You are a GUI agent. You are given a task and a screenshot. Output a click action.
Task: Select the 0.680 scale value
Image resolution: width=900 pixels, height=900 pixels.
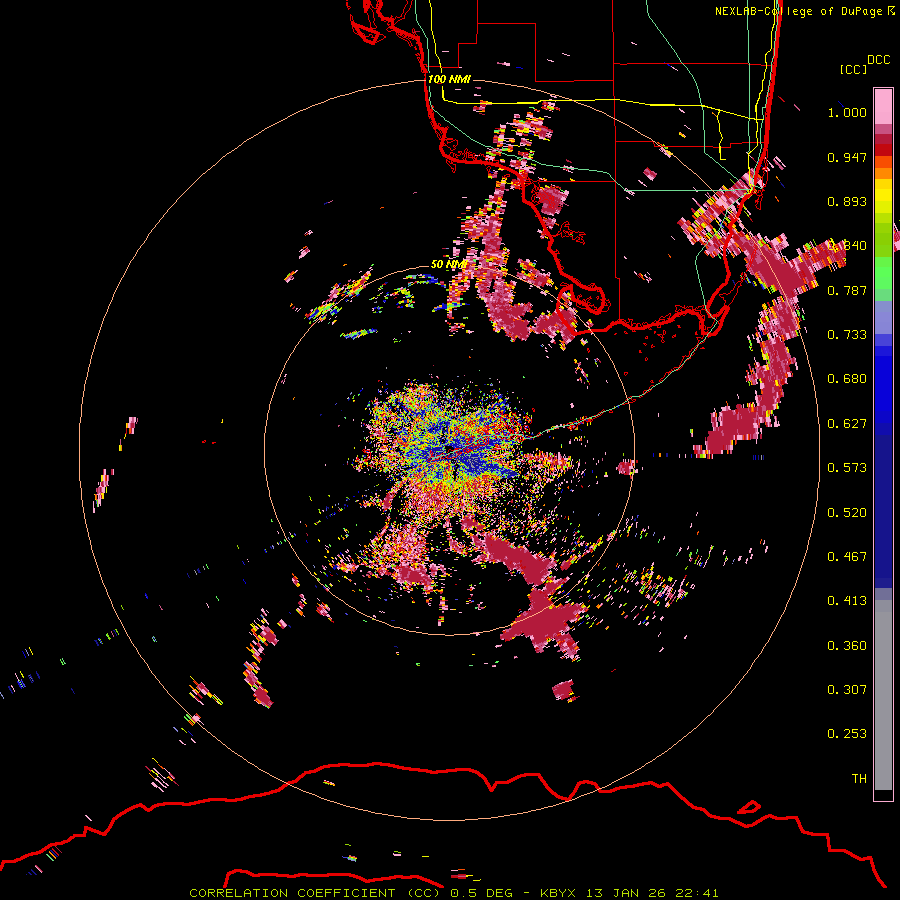847,379
